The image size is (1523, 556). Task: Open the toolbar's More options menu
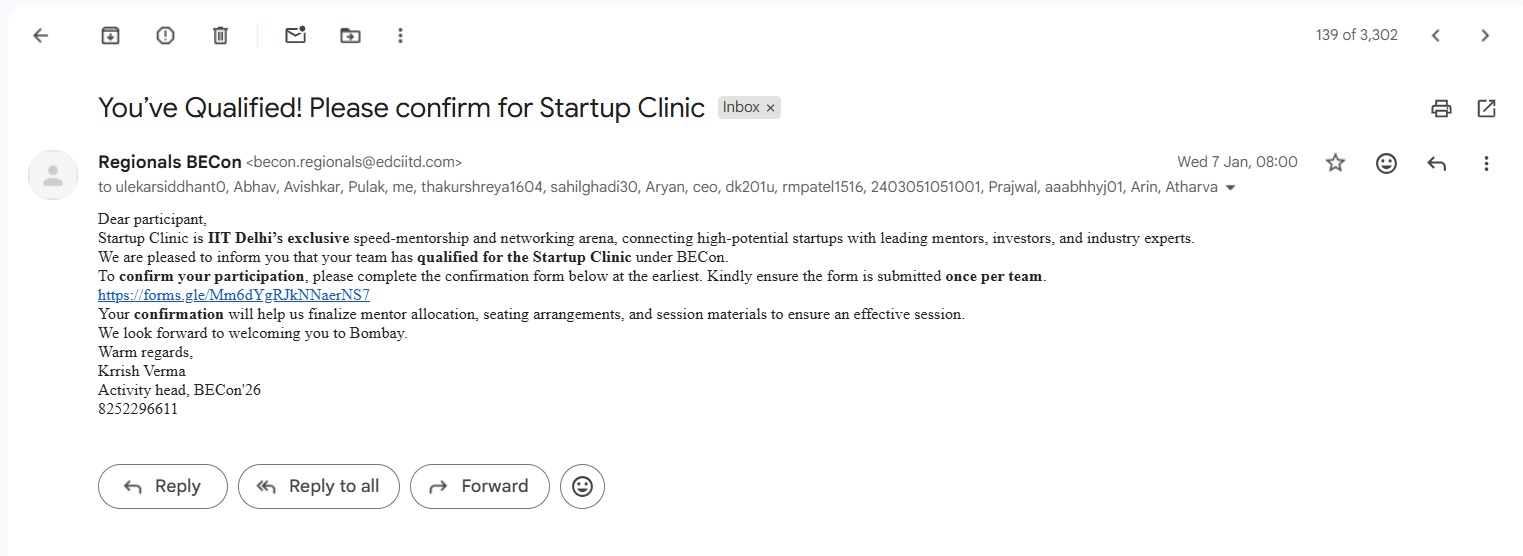[400, 36]
